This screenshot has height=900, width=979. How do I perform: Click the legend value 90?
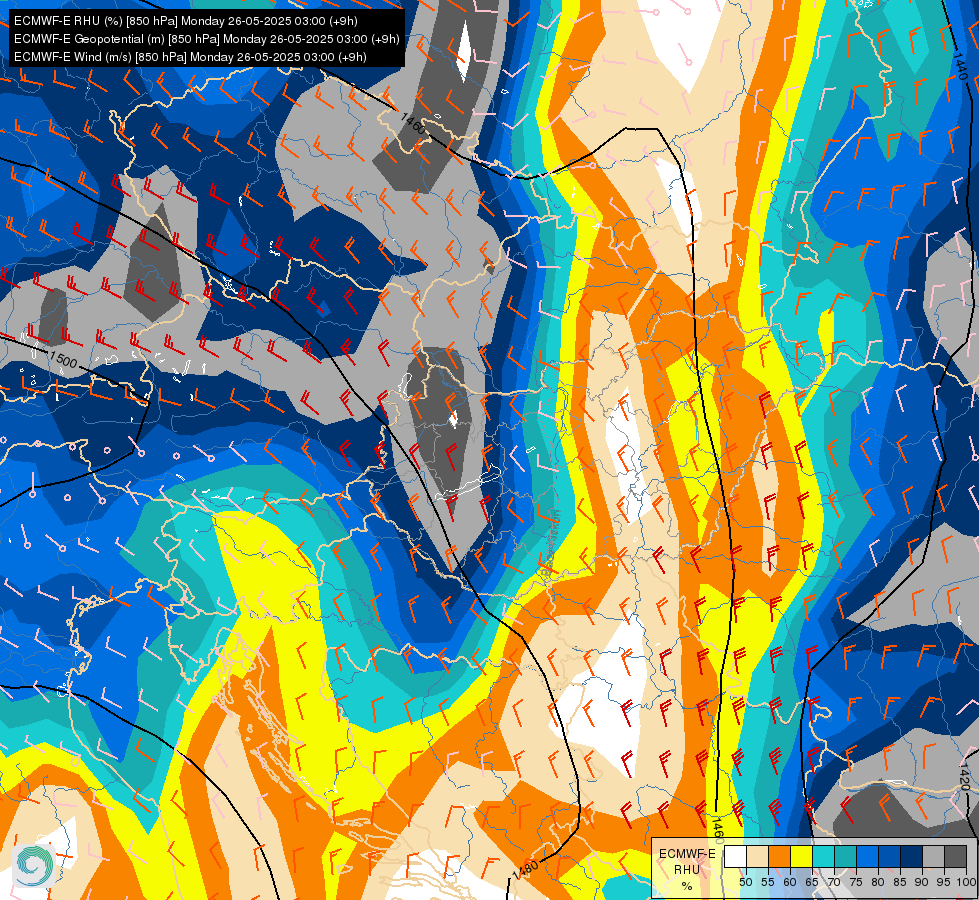point(922,882)
